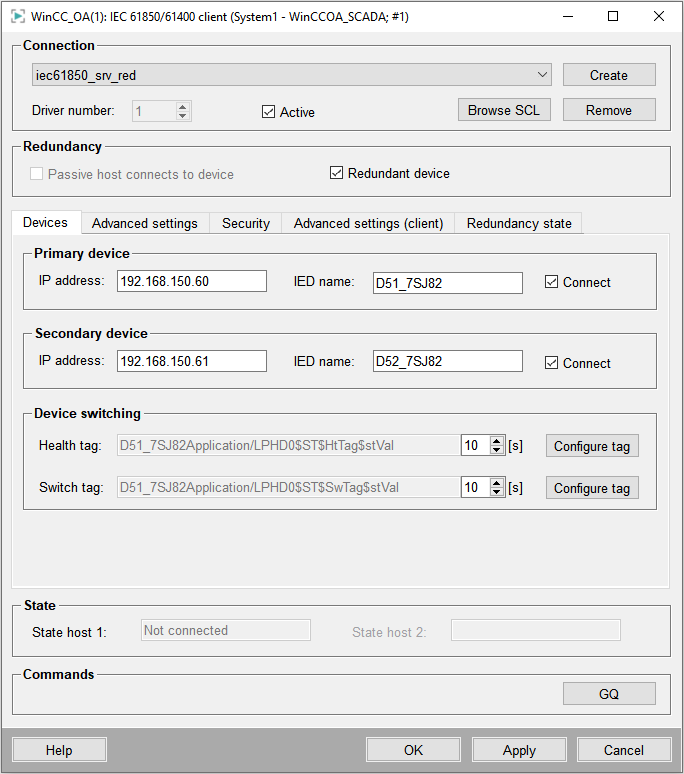
Task: Click Configure tag for Switch tag
Action: pyautogui.click(x=592, y=488)
